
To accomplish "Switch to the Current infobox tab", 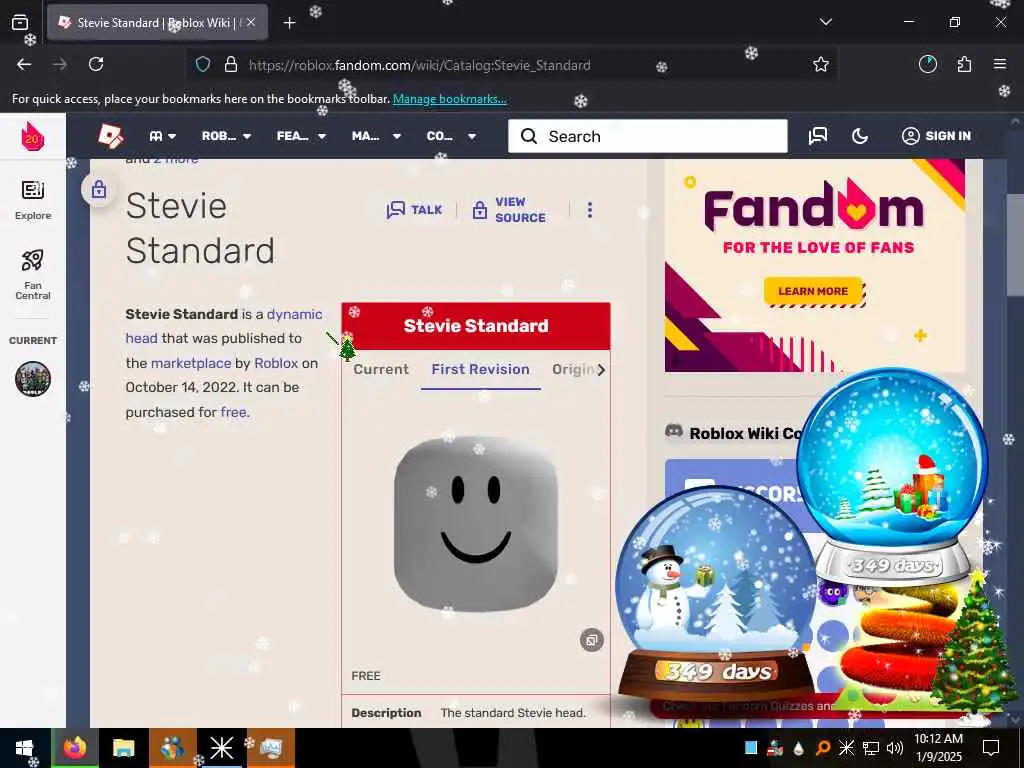I will 381,369.
